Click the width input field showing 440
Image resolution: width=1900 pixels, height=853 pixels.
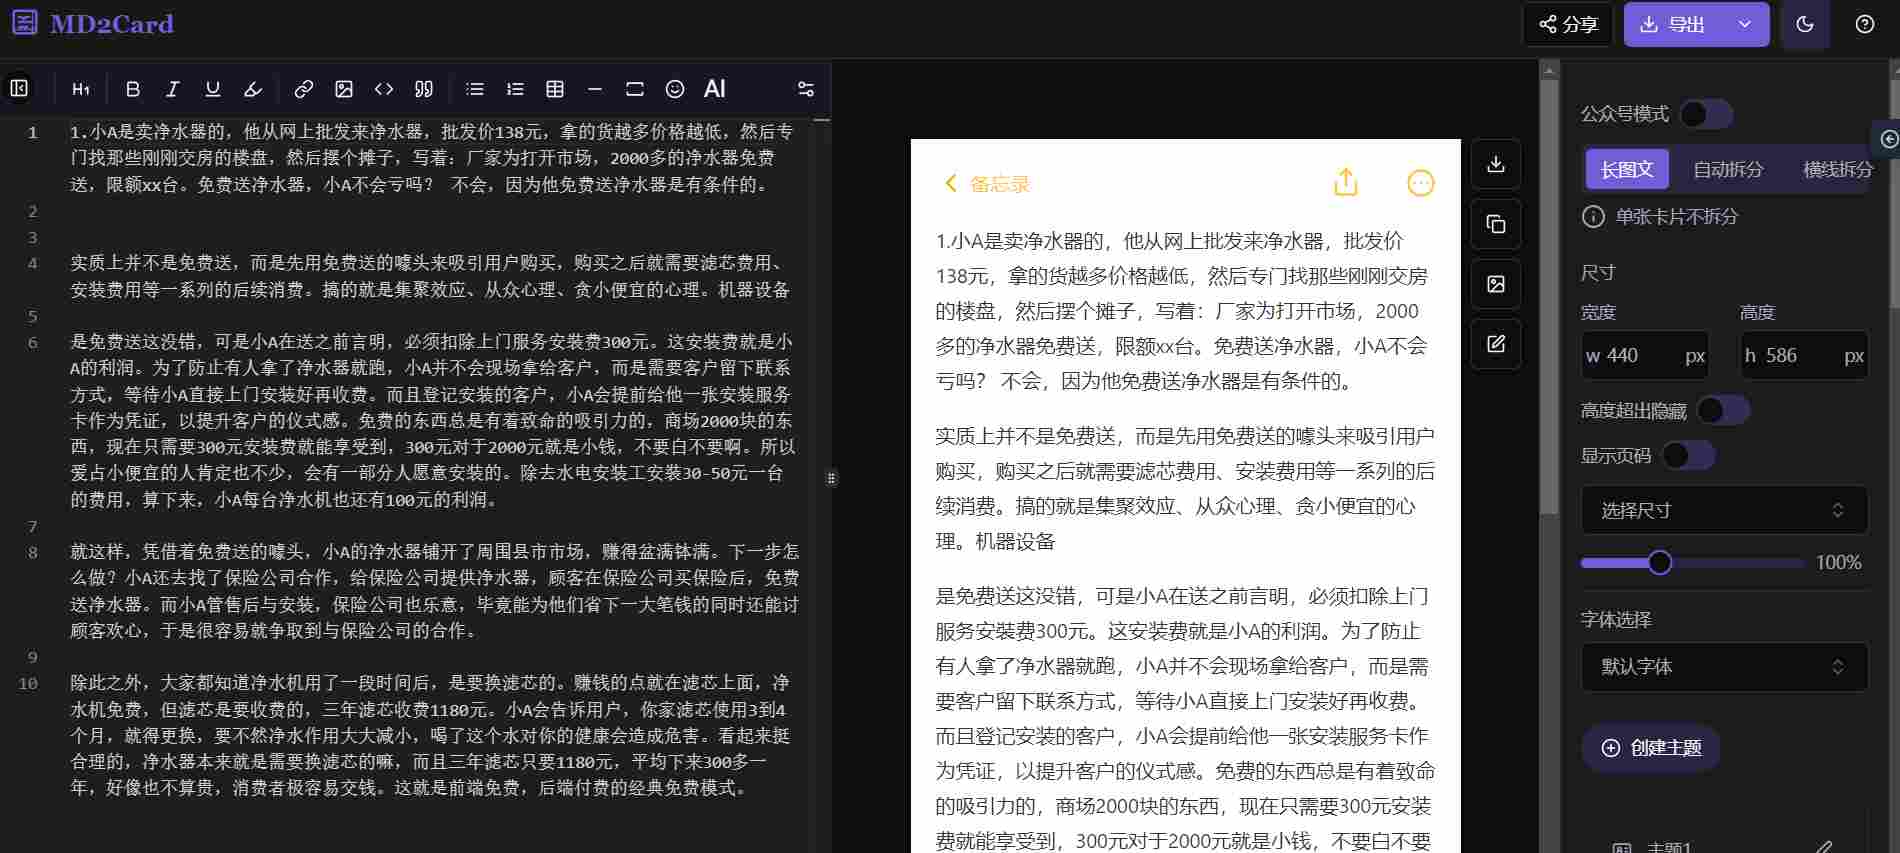(x=1645, y=355)
